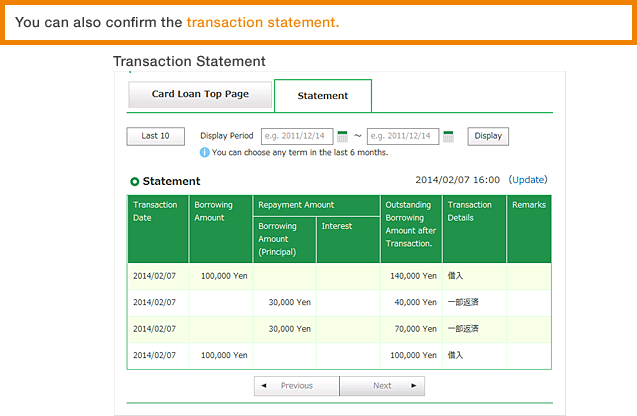Click the Display button

tap(488, 136)
